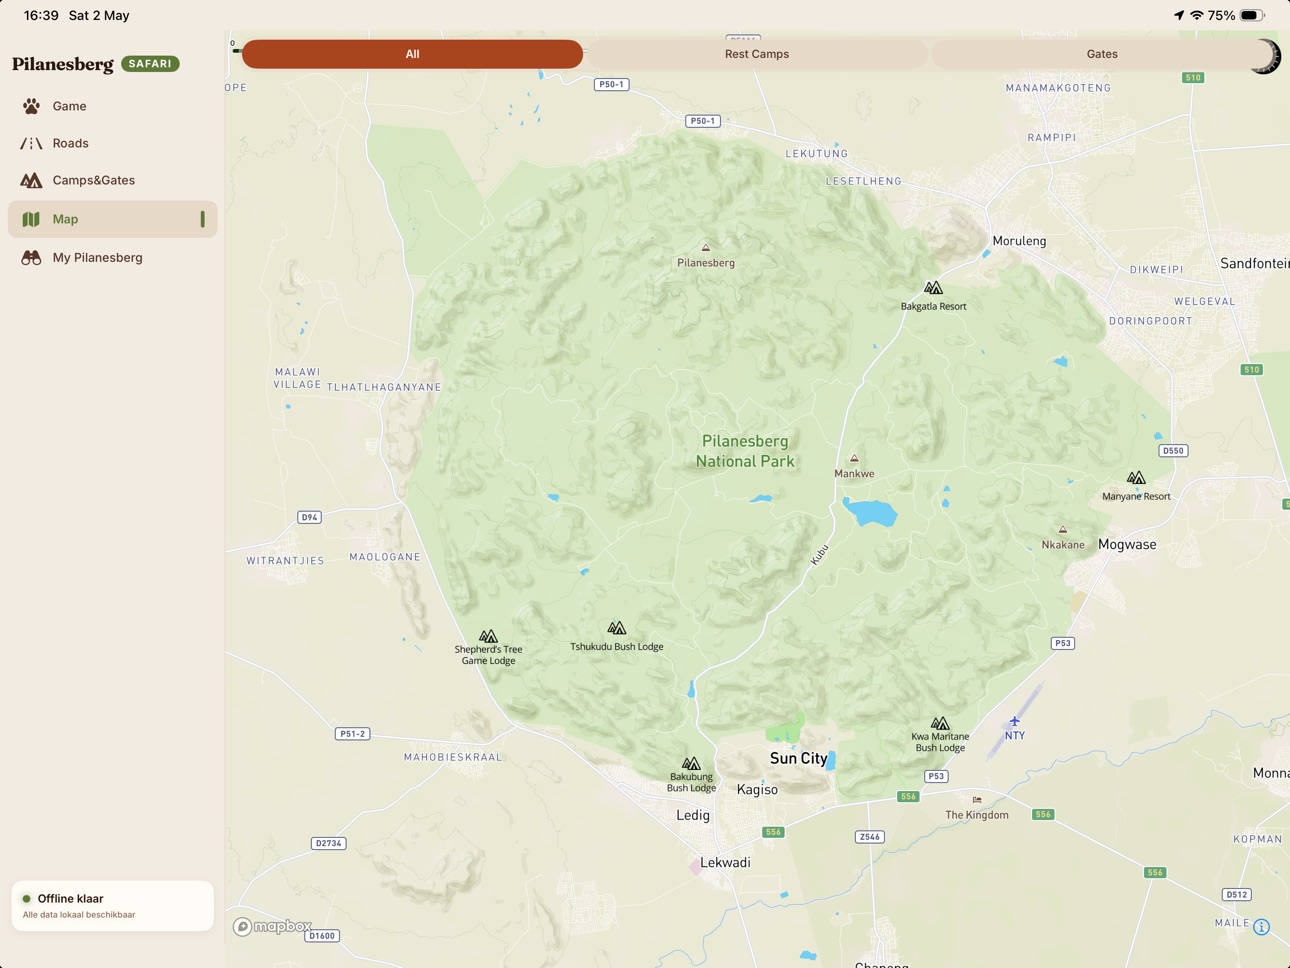Screen dimensions: 1290x968
Task: Click the Mogwase town label
Action: [x=1127, y=545]
